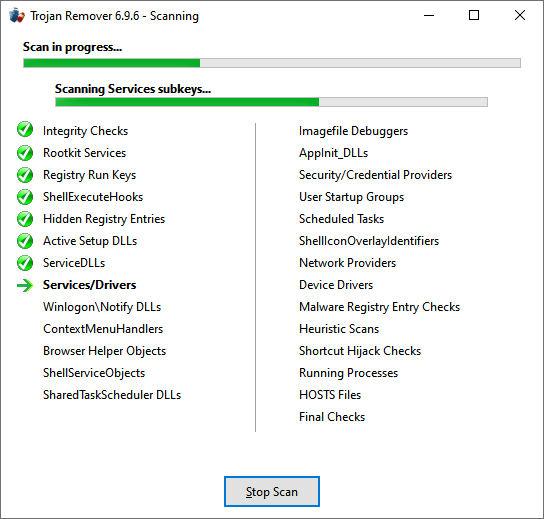Click the green checkmark beside ShellExecuteHooks
The width and height of the screenshot is (544, 519).
(x=25, y=197)
